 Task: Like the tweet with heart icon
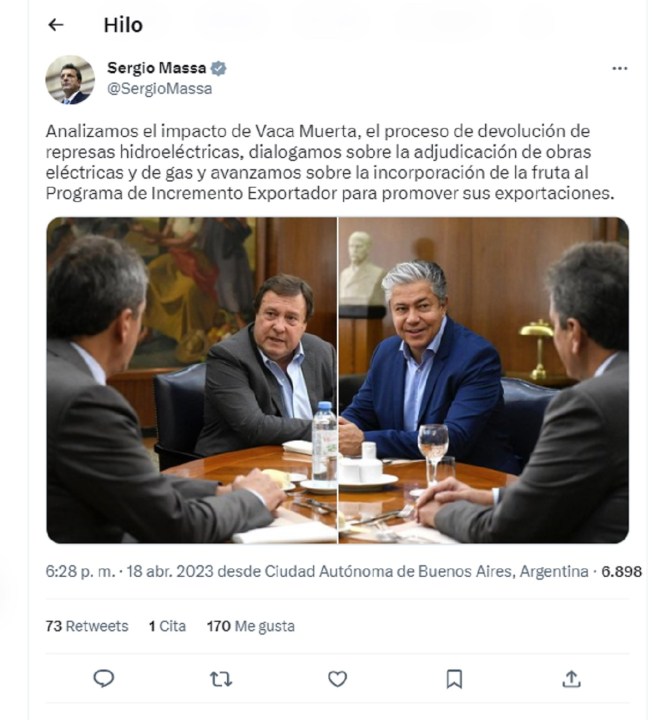[338, 679]
